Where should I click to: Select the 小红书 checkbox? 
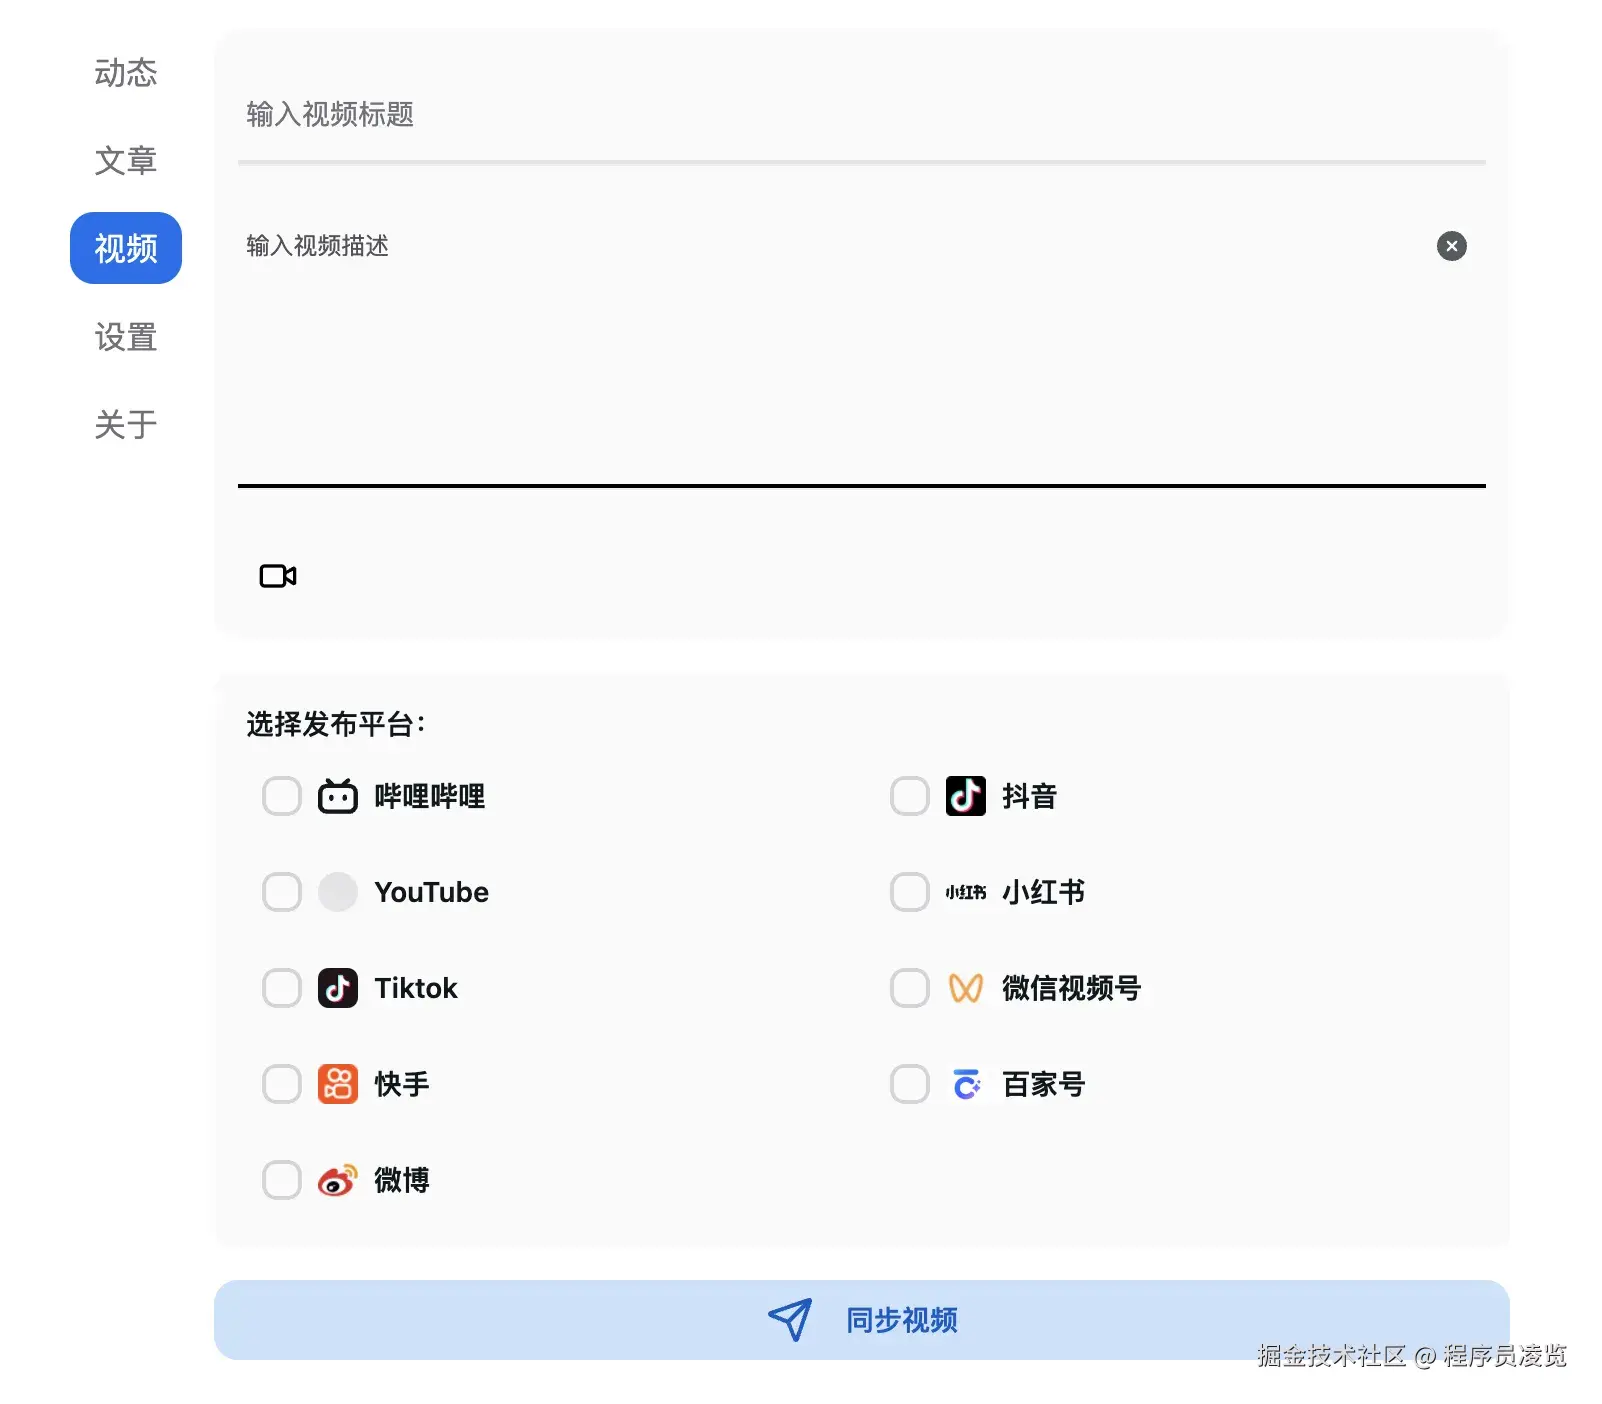click(910, 892)
